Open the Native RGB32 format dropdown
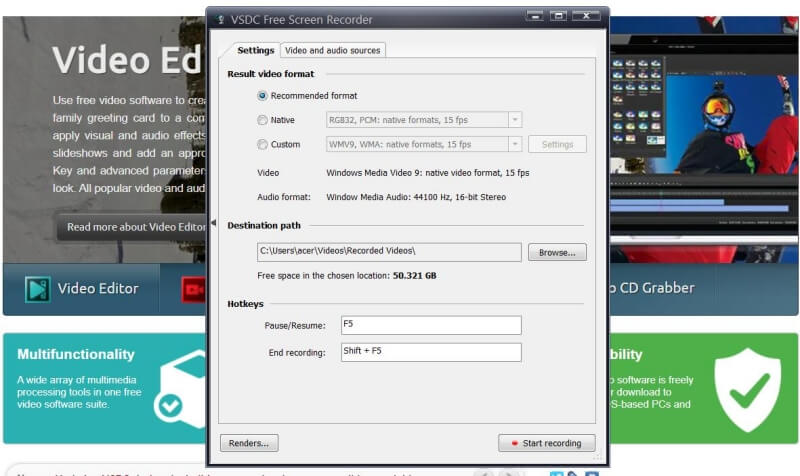 click(x=514, y=120)
